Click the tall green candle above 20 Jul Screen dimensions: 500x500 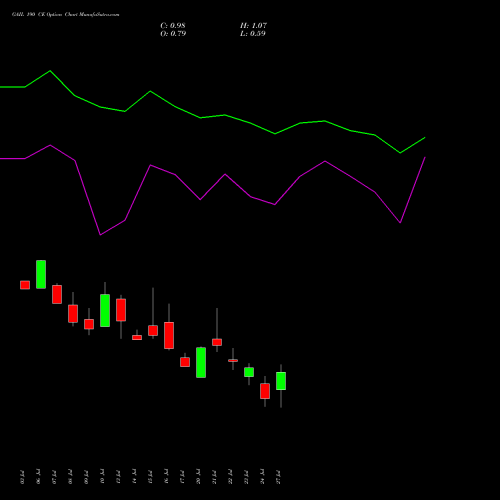(201, 362)
